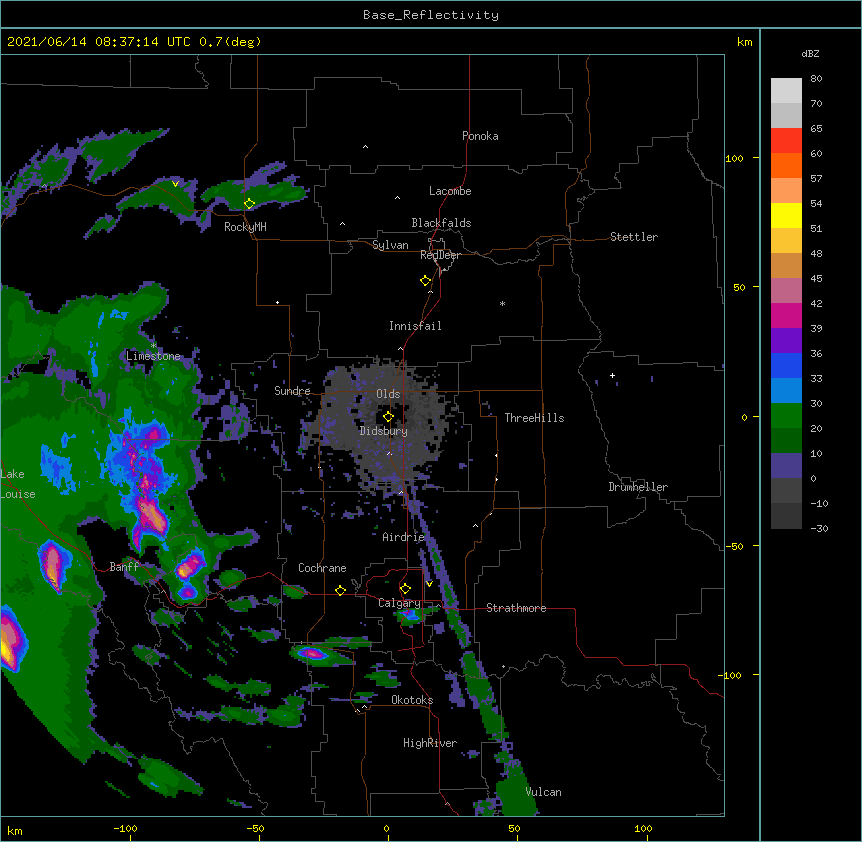Click the Calgary city label
862x842 pixels.
click(399, 603)
